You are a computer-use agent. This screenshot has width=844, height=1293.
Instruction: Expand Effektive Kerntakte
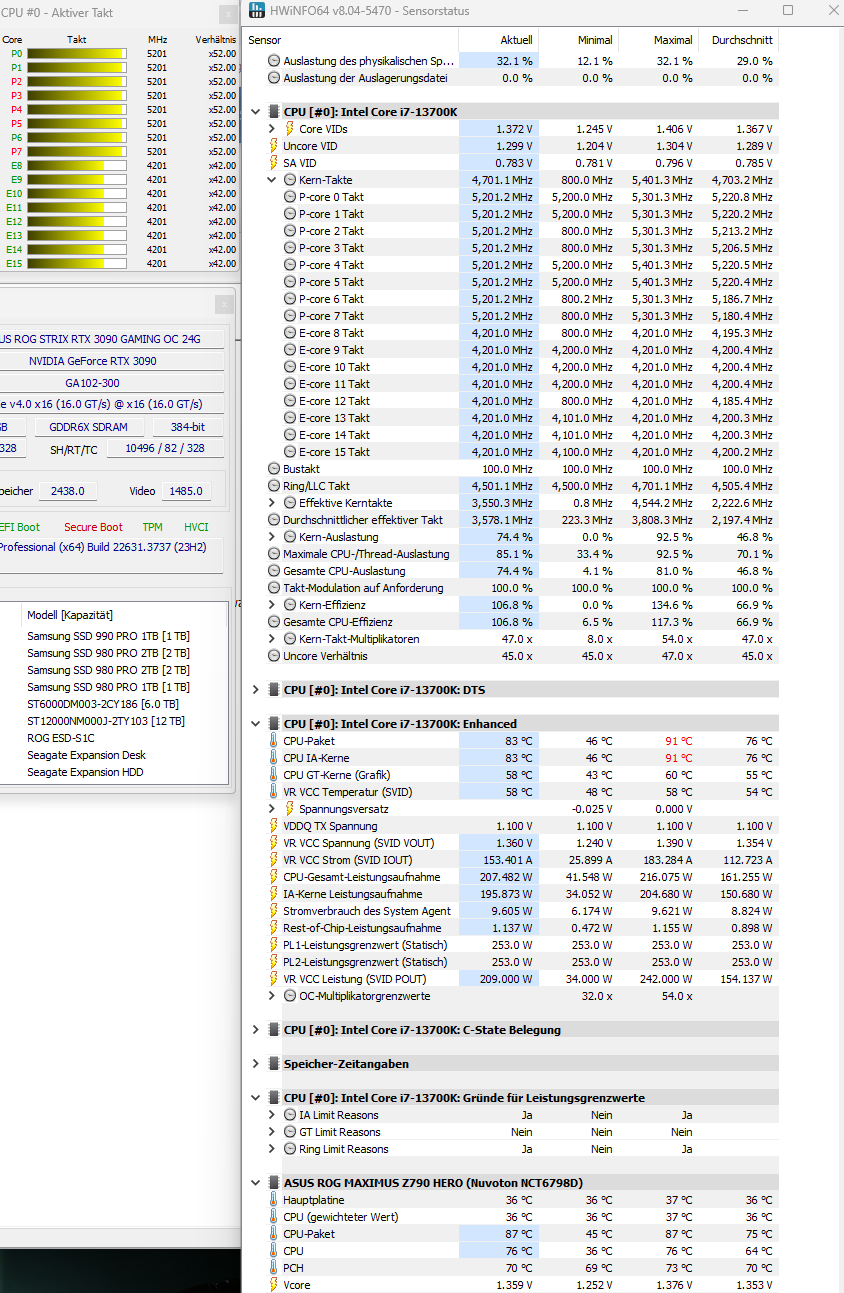[x=272, y=503]
